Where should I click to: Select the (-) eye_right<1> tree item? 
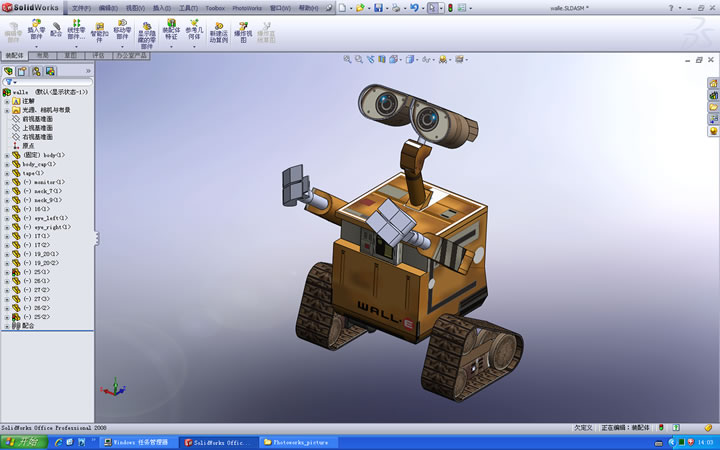pyautogui.click(x=47, y=227)
